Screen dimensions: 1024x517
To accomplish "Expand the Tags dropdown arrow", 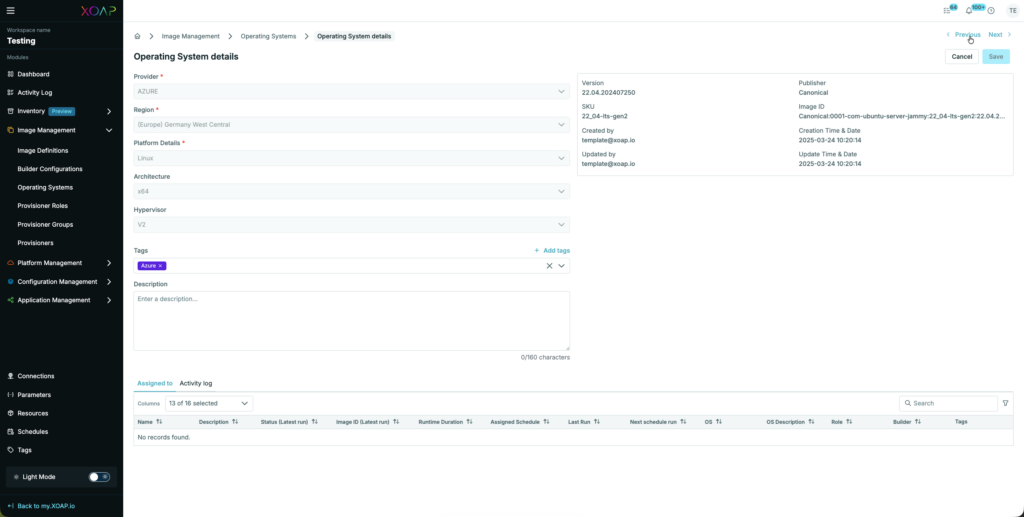I will [562, 266].
